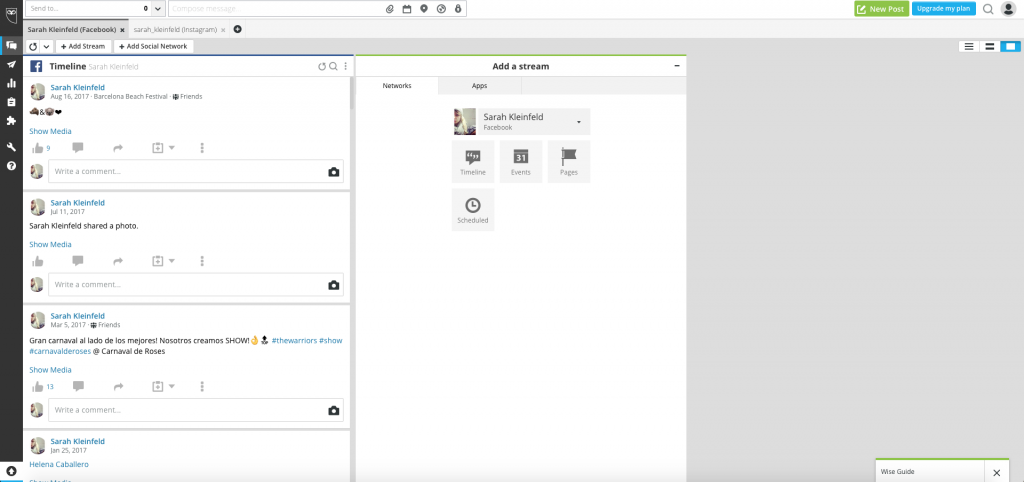Image resolution: width=1024 pixels, height=482 pixels.
Task: Click the upload arrow icon at sidebar bottom
Action: pos(11,471)
